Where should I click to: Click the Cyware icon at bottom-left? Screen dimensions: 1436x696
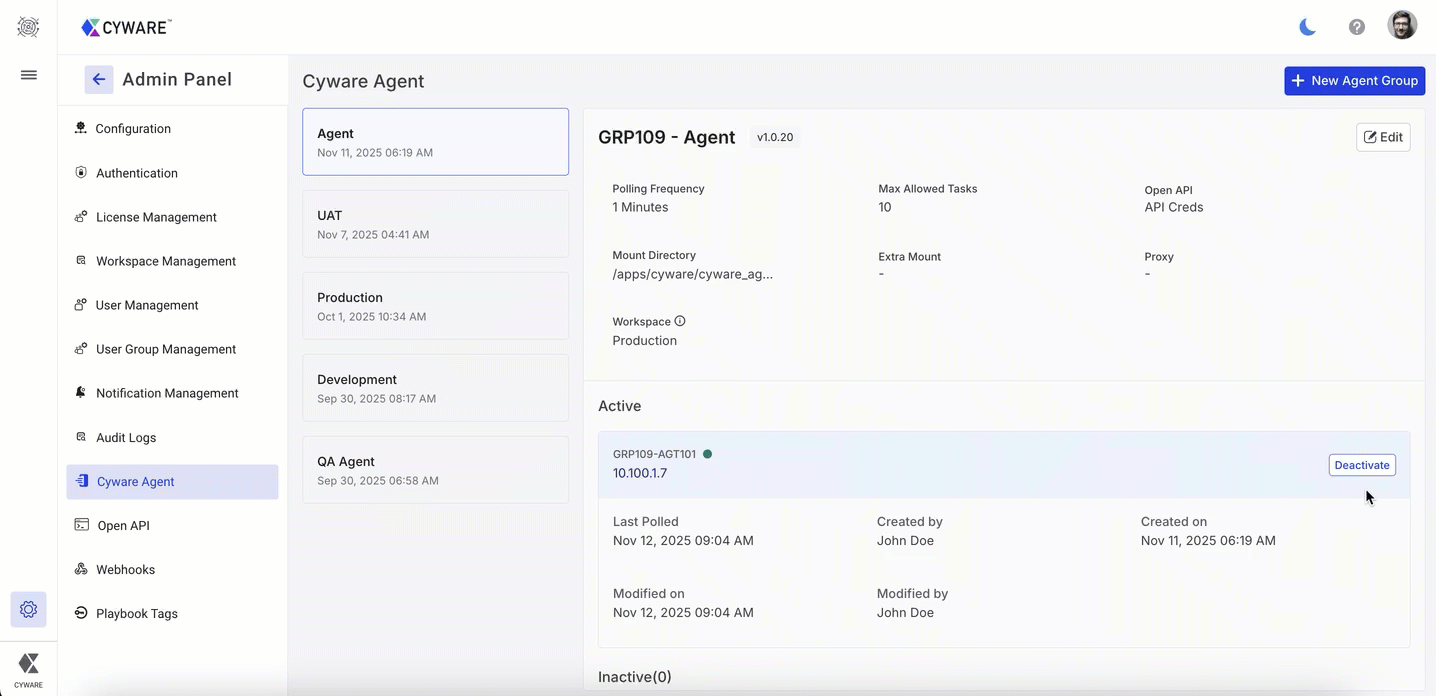click(x=28, y=668)
